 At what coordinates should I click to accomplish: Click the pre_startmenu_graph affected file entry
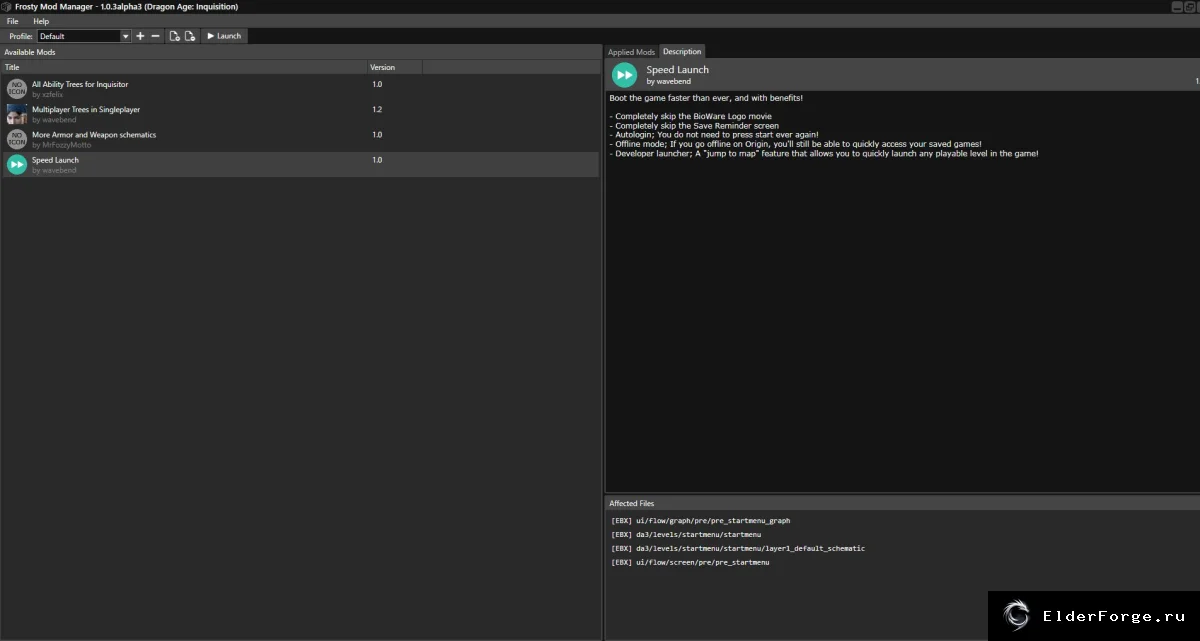700,521
